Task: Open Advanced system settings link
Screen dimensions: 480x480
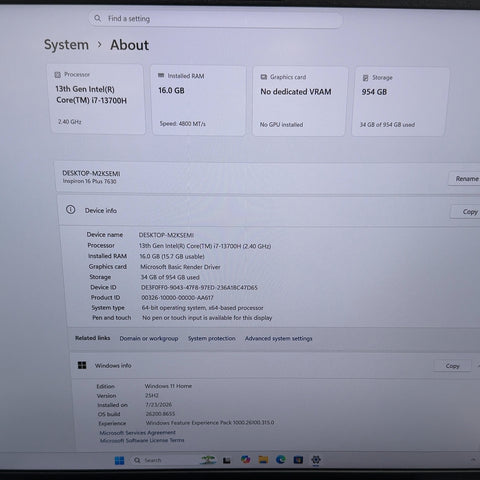Action: (279, 339)
